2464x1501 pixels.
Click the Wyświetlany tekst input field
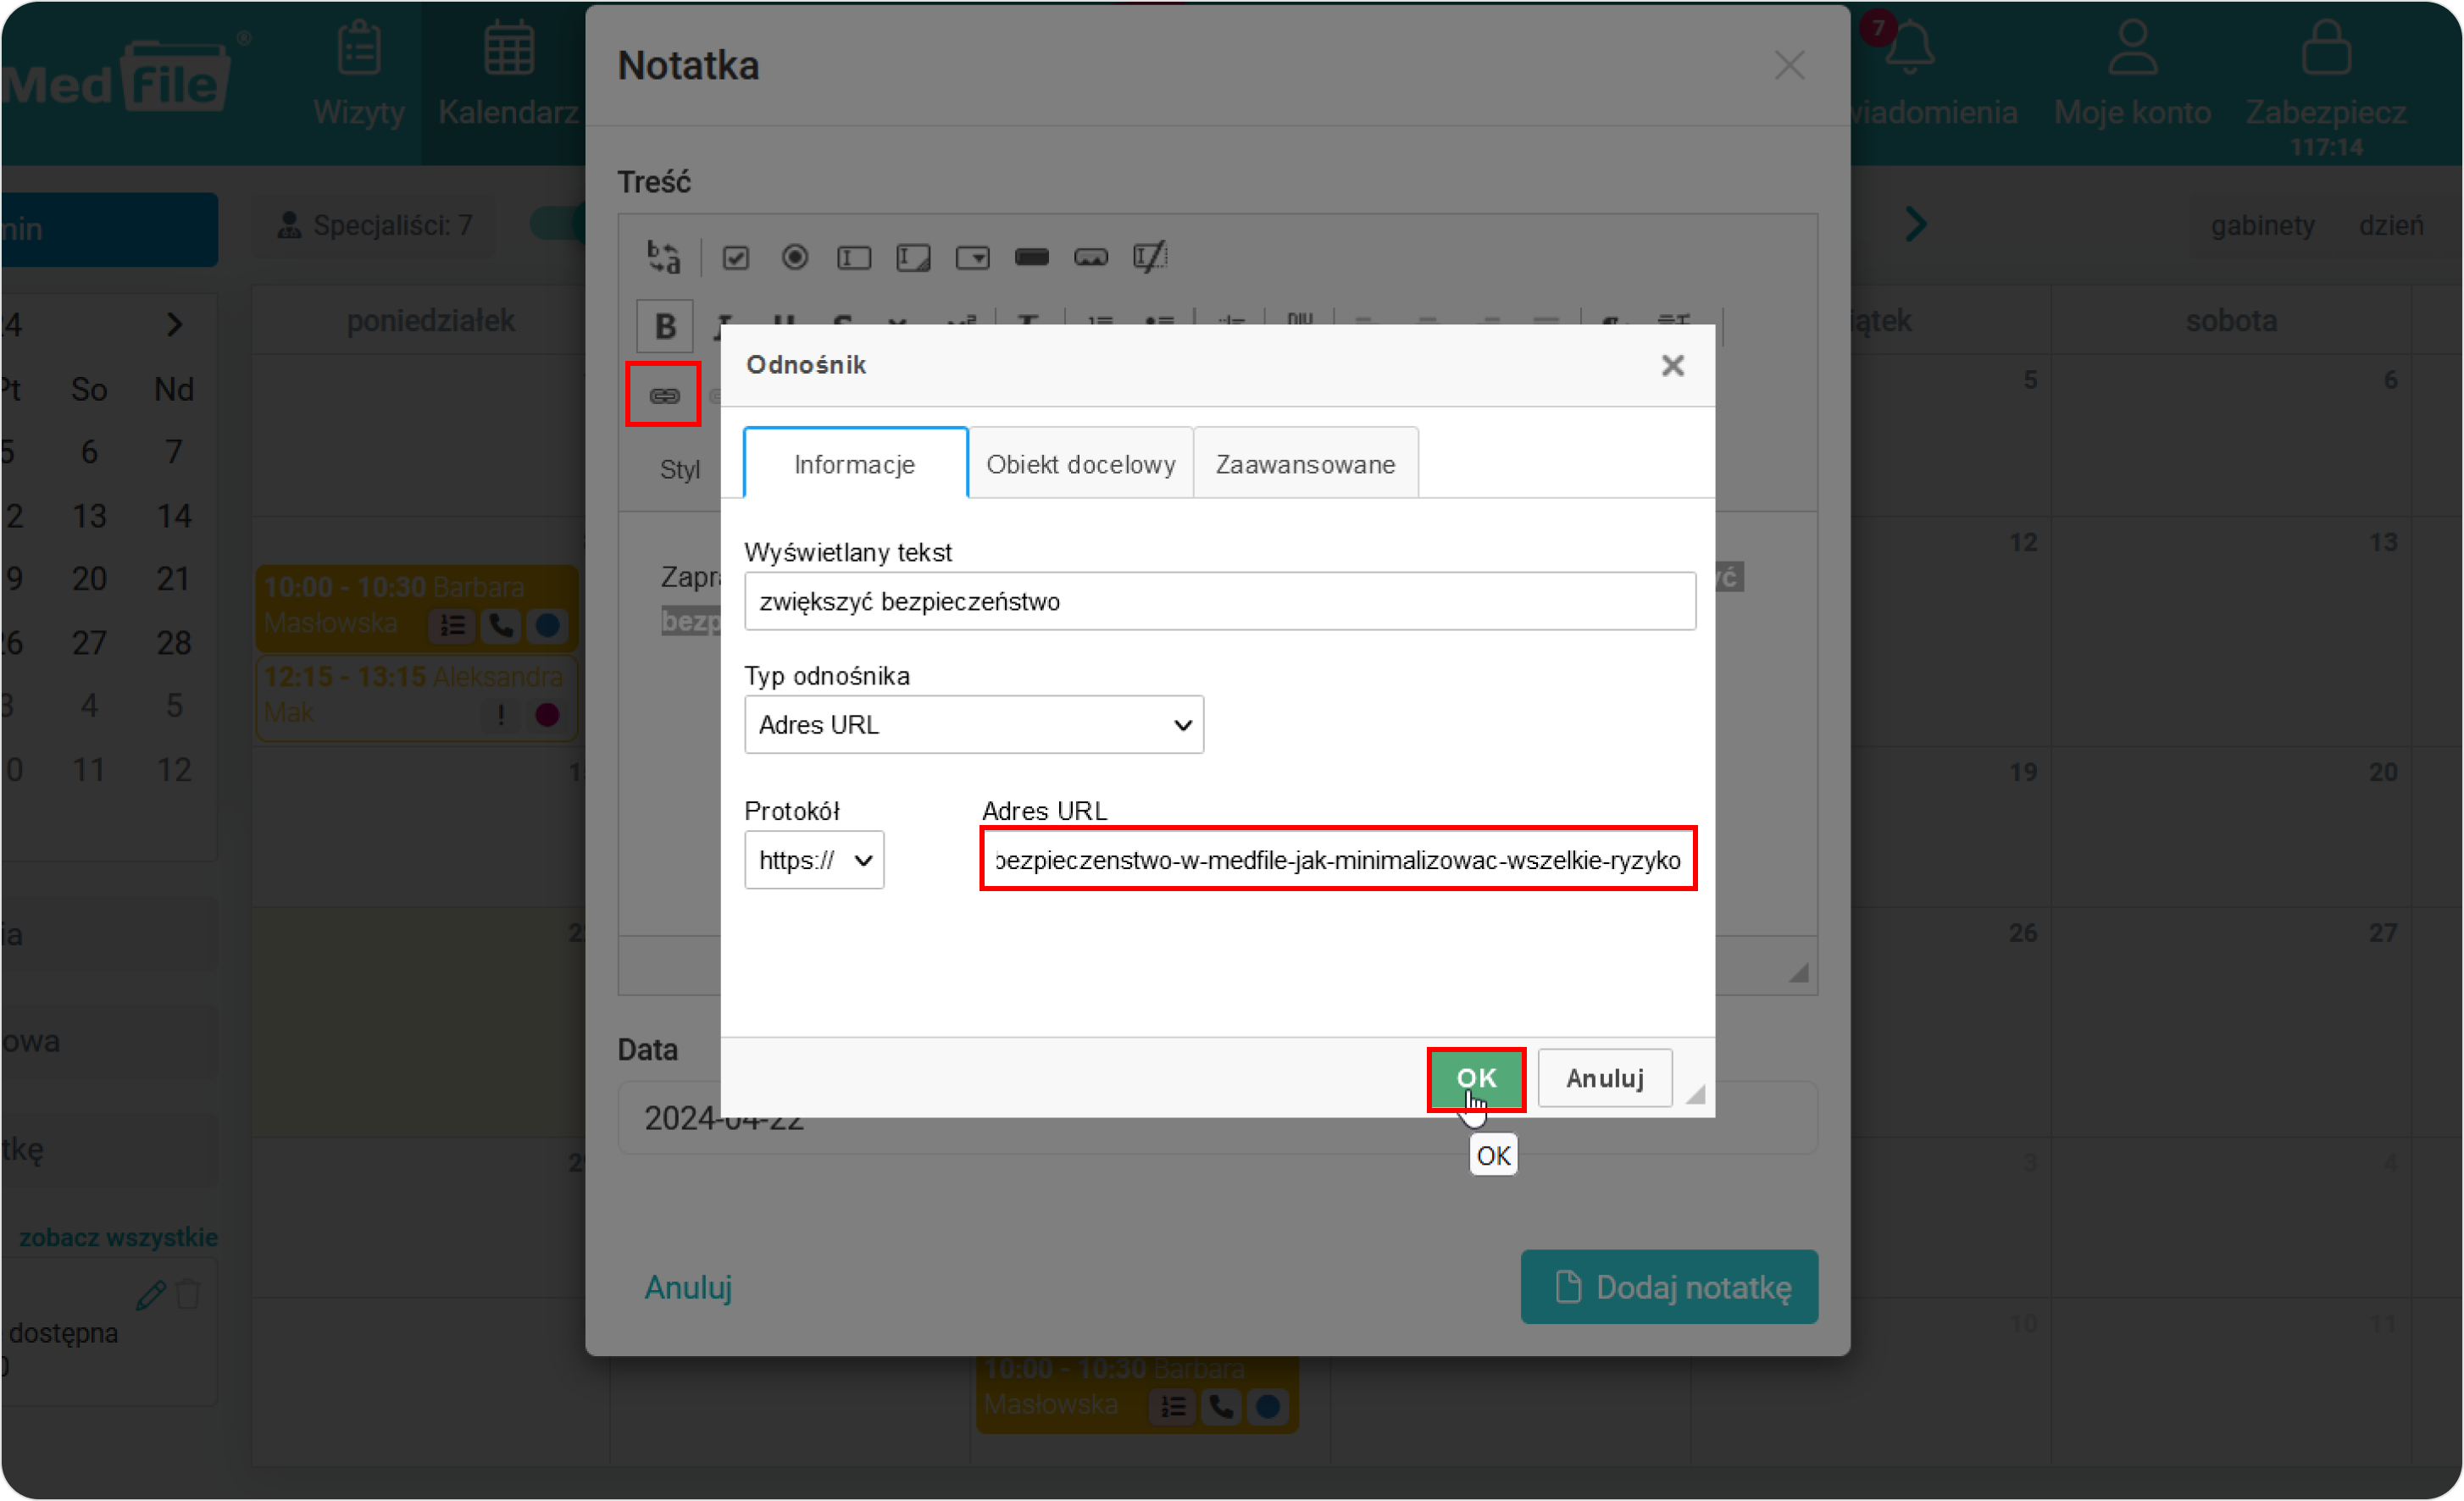1220,601
